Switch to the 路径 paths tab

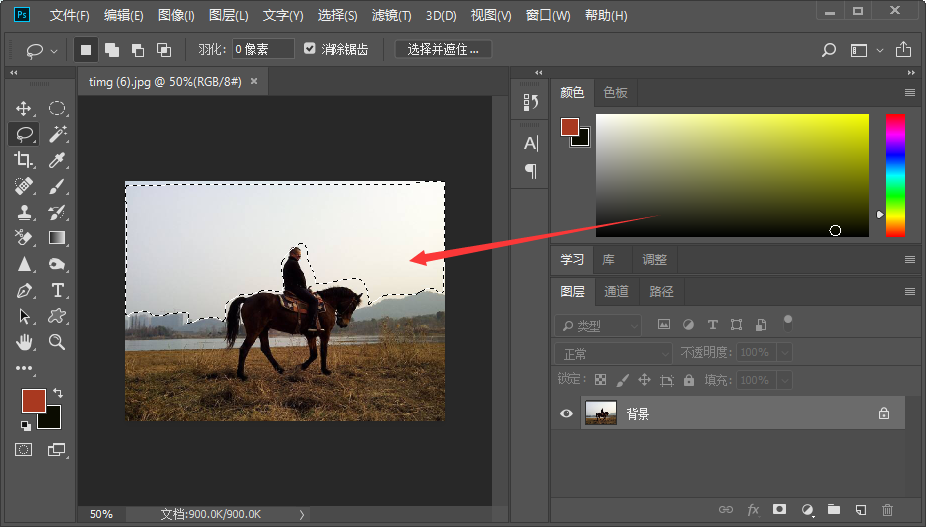click(661, 291)
